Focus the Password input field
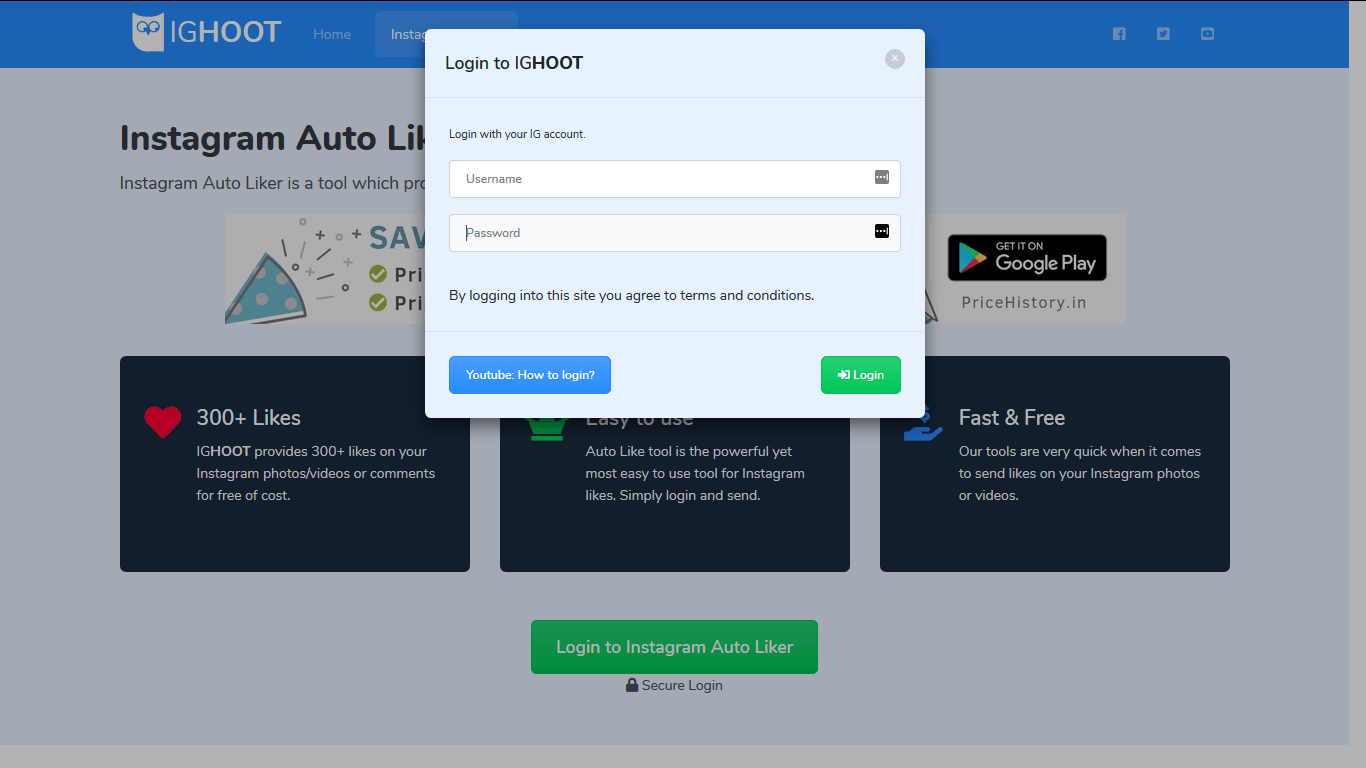The width and height of the screenshot is (1366, 768). tap(675, 233)
